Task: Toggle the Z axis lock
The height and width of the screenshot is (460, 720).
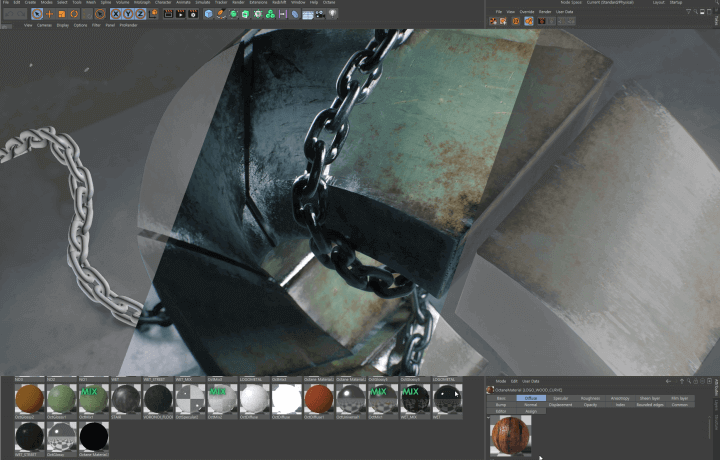Action: [140, 14]
